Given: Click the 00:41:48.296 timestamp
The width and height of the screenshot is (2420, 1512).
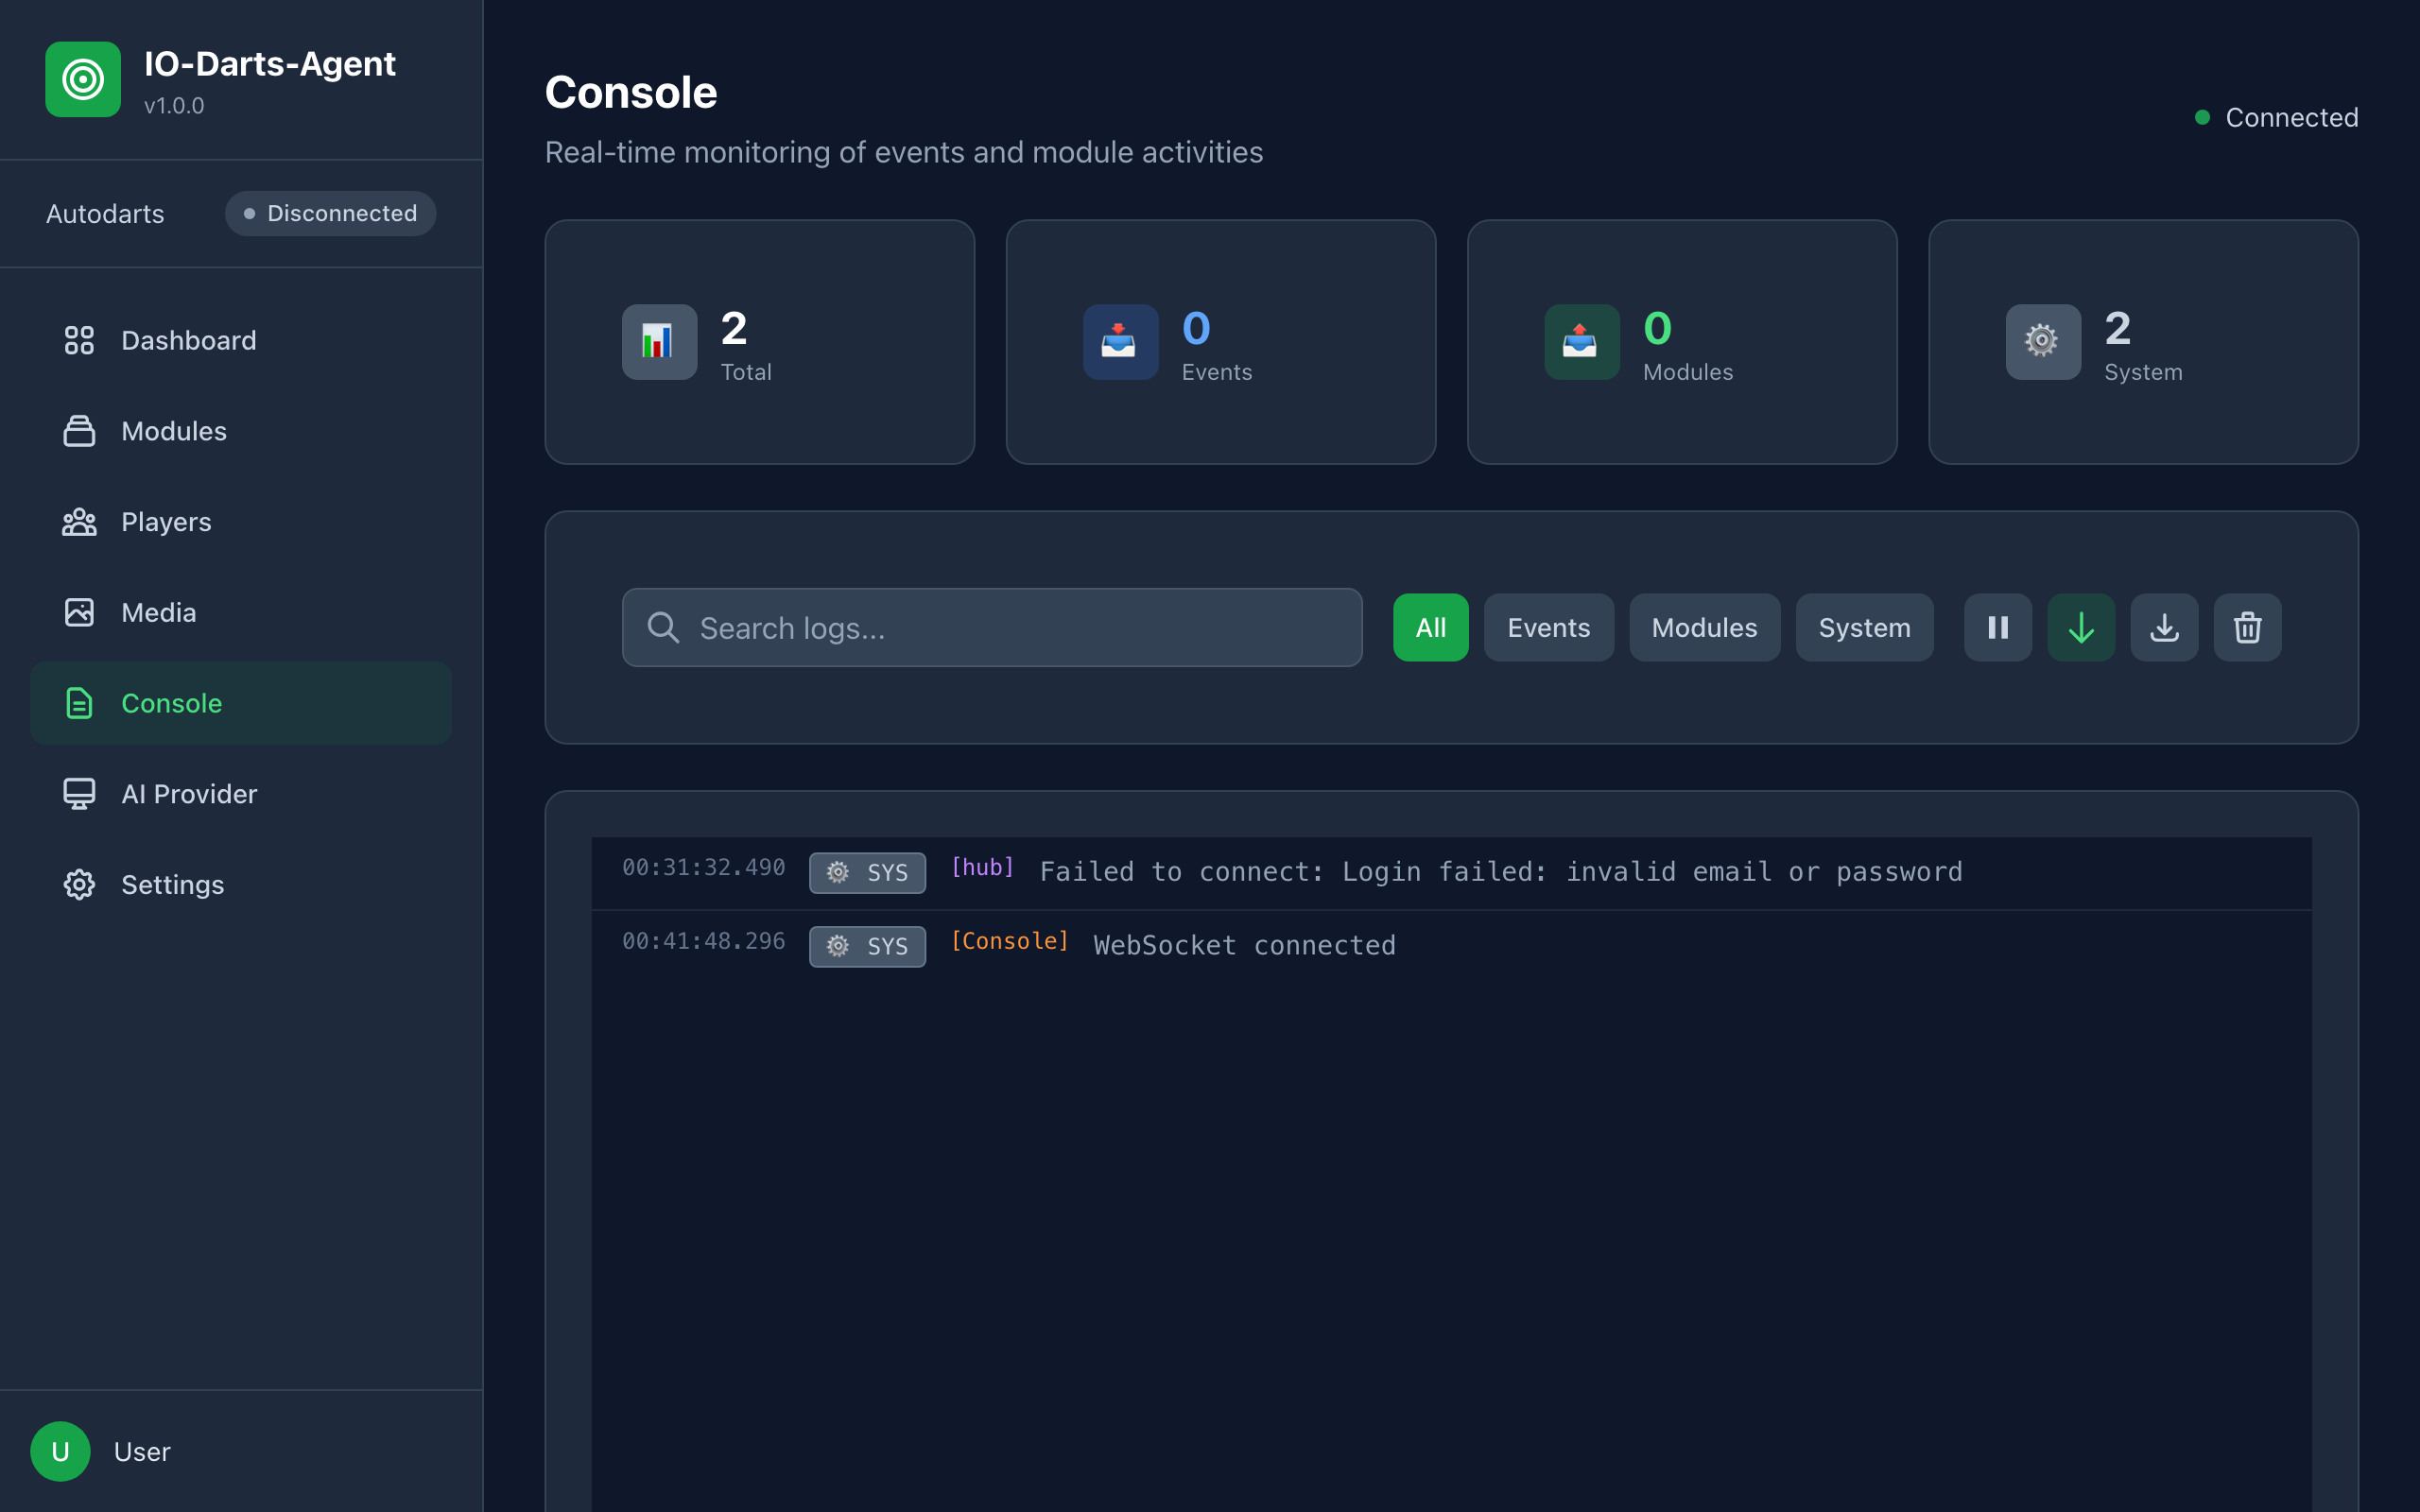Looking at the screenshot, I should [x=703, y=941].
